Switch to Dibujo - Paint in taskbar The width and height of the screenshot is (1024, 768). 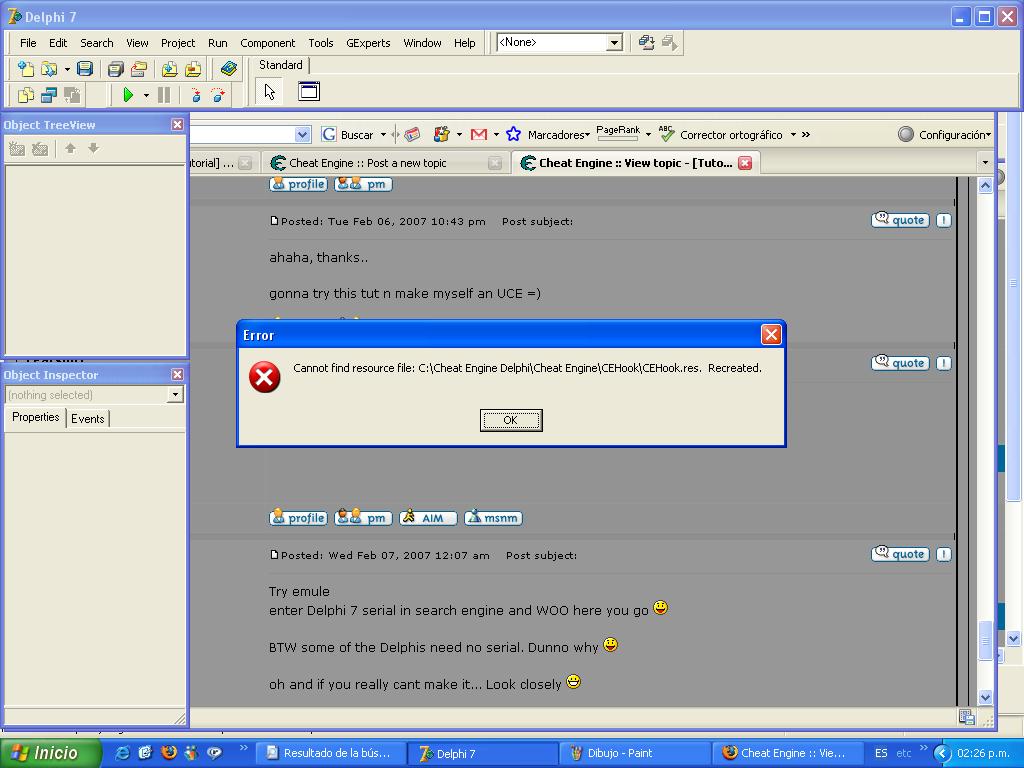point(634,753)
